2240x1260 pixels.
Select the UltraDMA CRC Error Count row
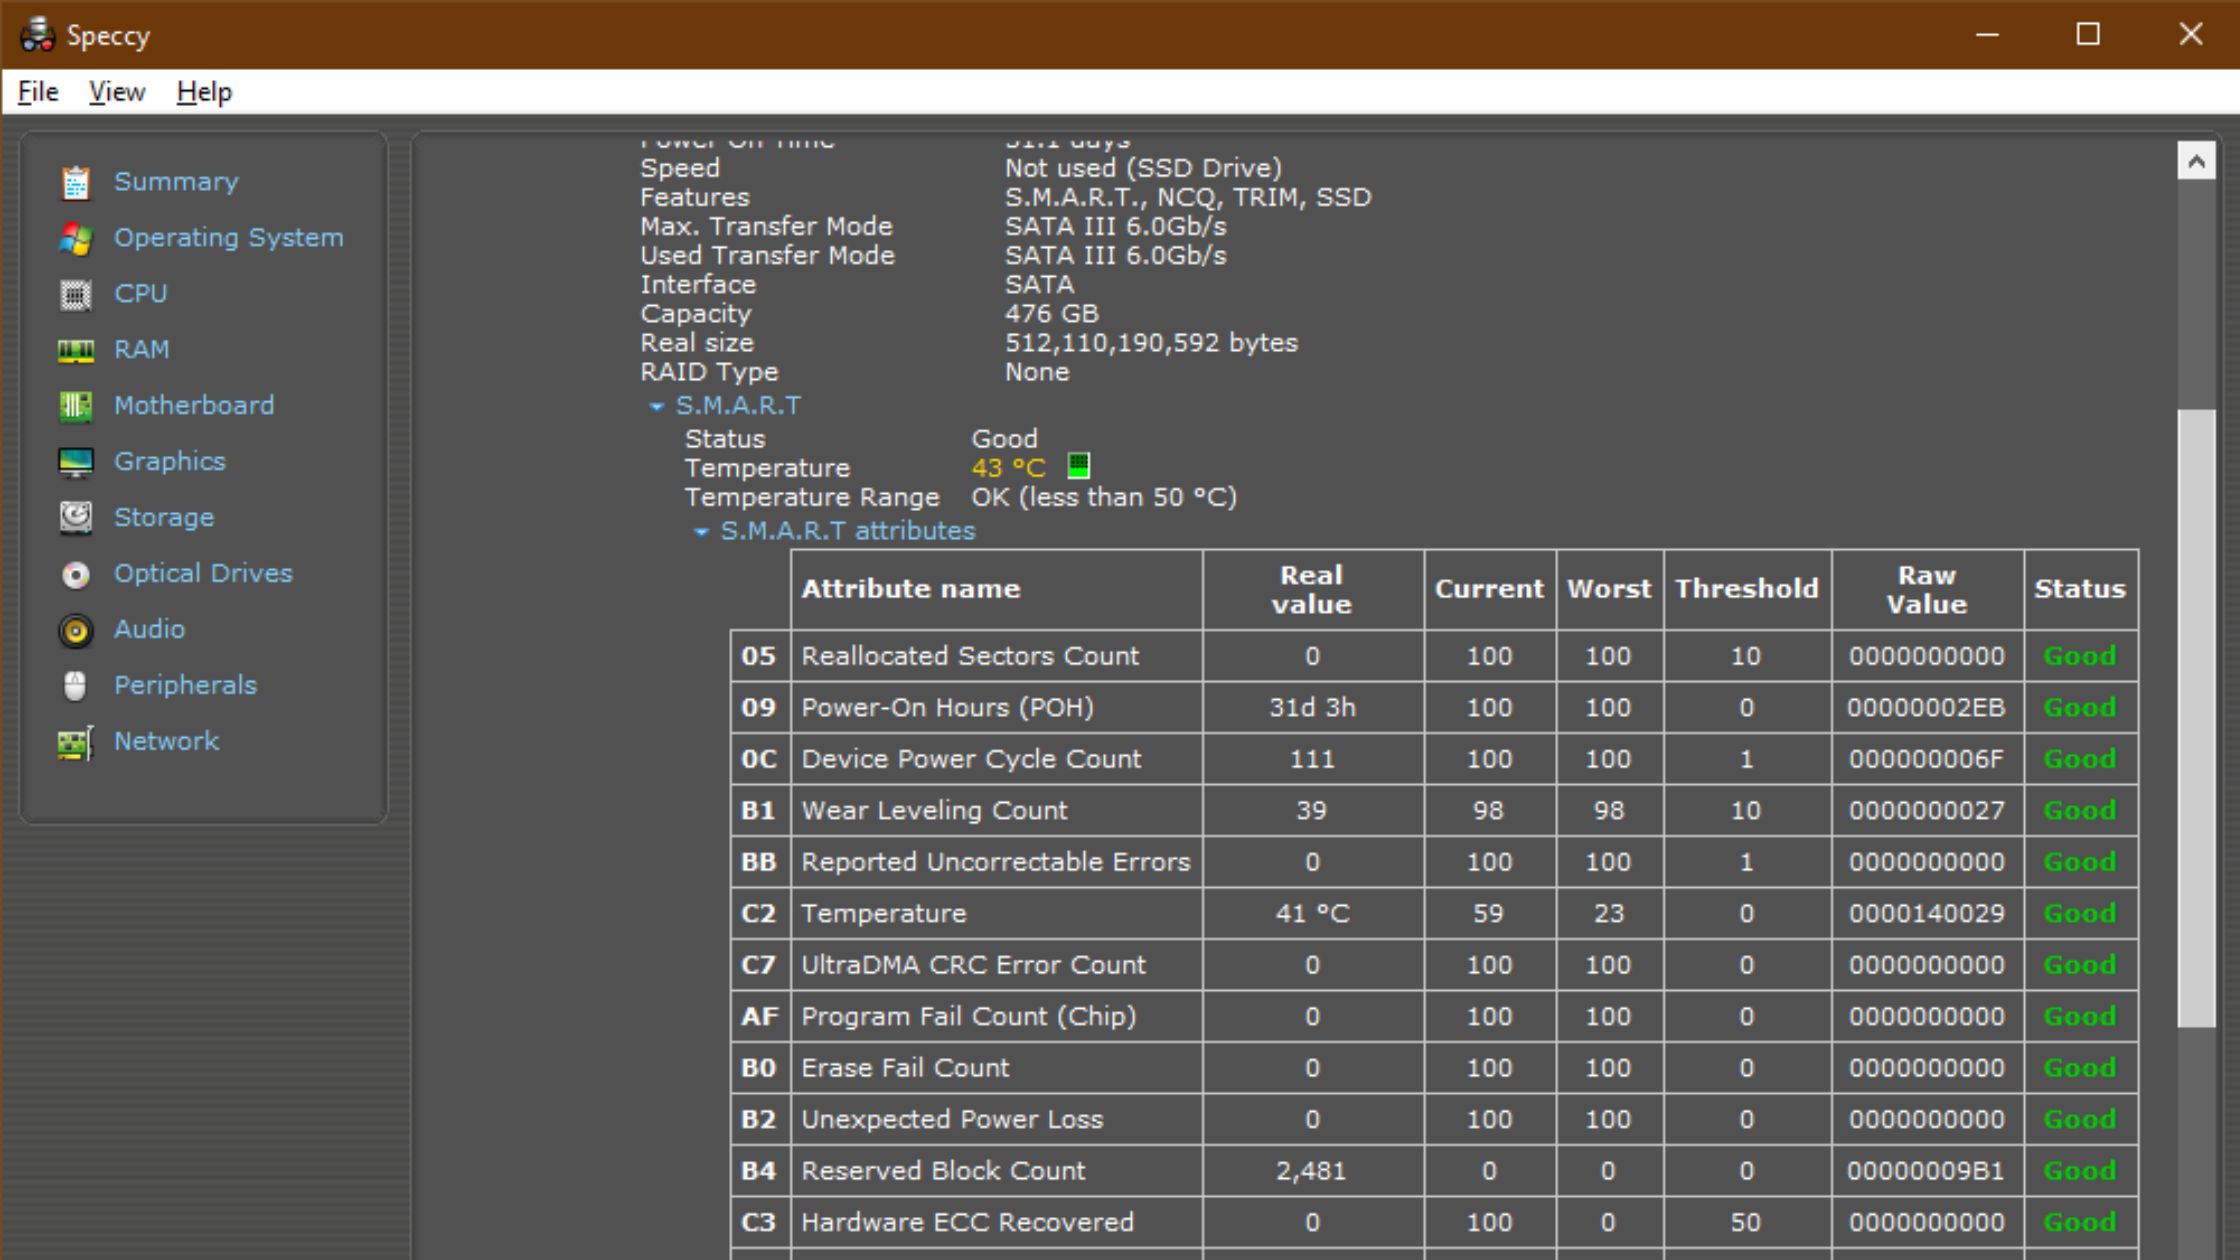click(x=1434, y=965)
